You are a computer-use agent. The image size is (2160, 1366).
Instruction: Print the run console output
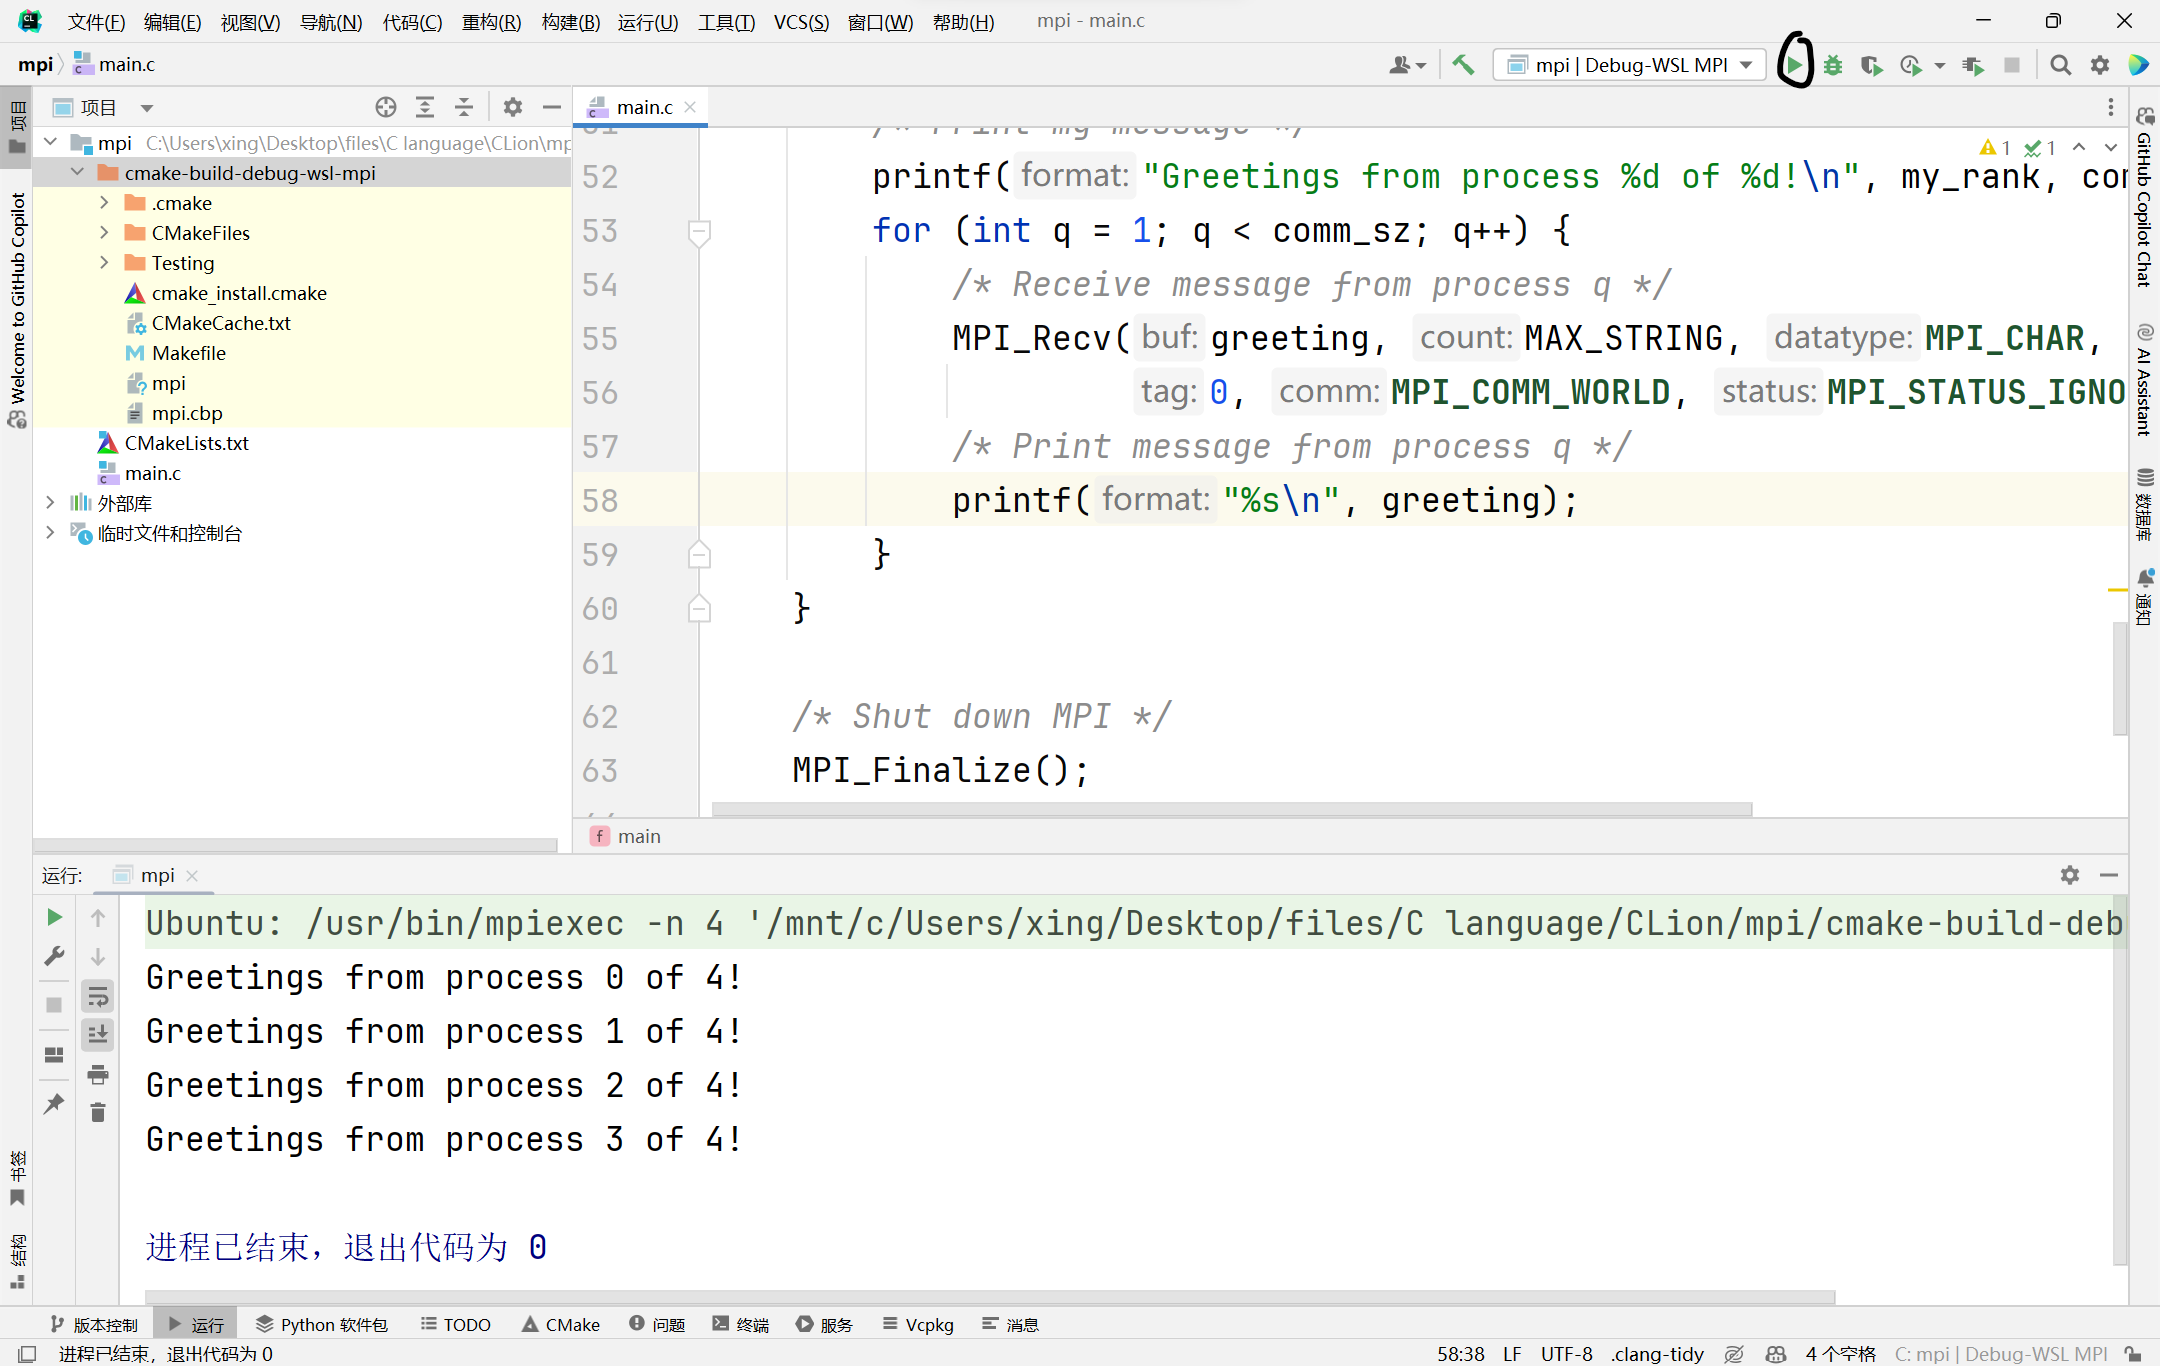(98, 1075)
